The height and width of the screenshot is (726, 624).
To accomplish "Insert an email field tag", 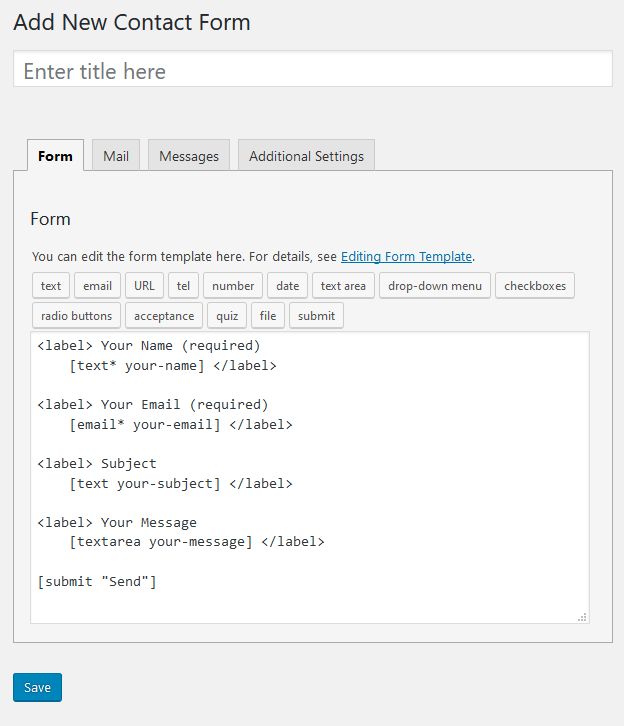I will 97,286.
